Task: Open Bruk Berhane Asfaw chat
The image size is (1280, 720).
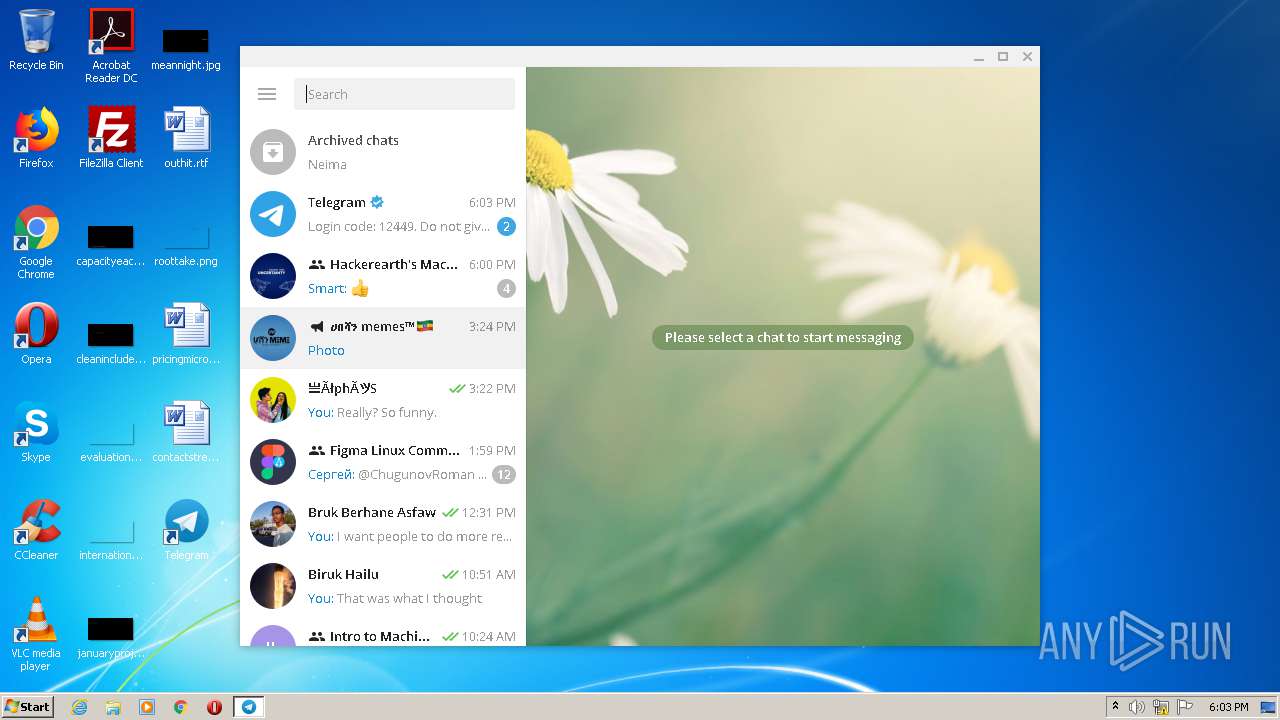Action: pos(383,524)
